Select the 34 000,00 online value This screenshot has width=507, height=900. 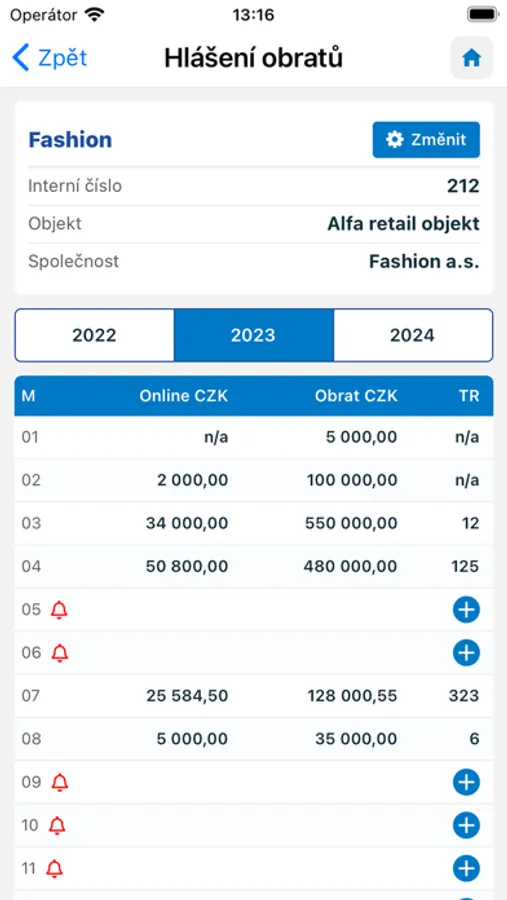(188, 523)
